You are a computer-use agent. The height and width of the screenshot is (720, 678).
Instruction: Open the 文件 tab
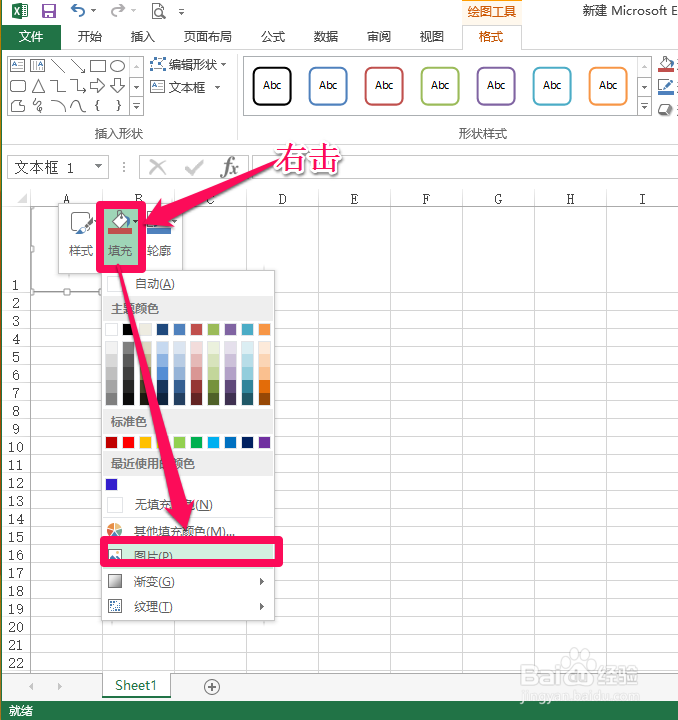pos(31,37)
